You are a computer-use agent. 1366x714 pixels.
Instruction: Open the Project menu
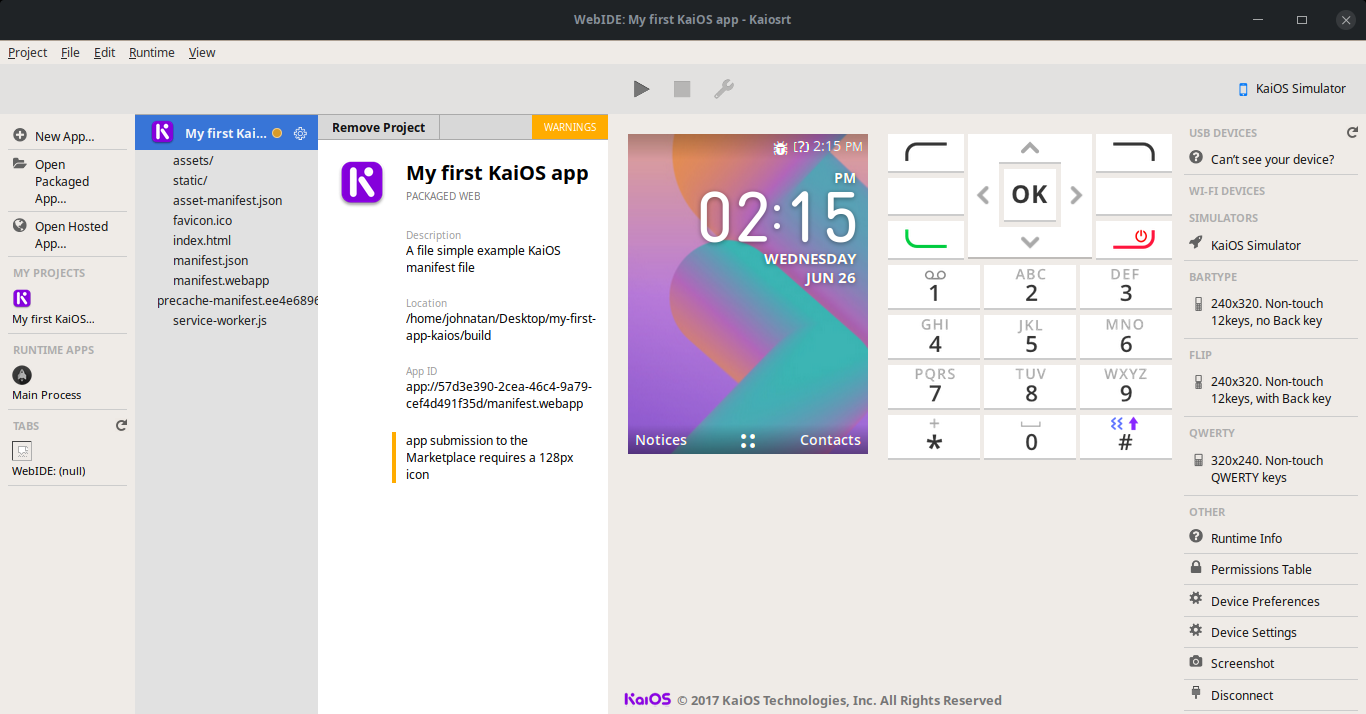point(28,53)
